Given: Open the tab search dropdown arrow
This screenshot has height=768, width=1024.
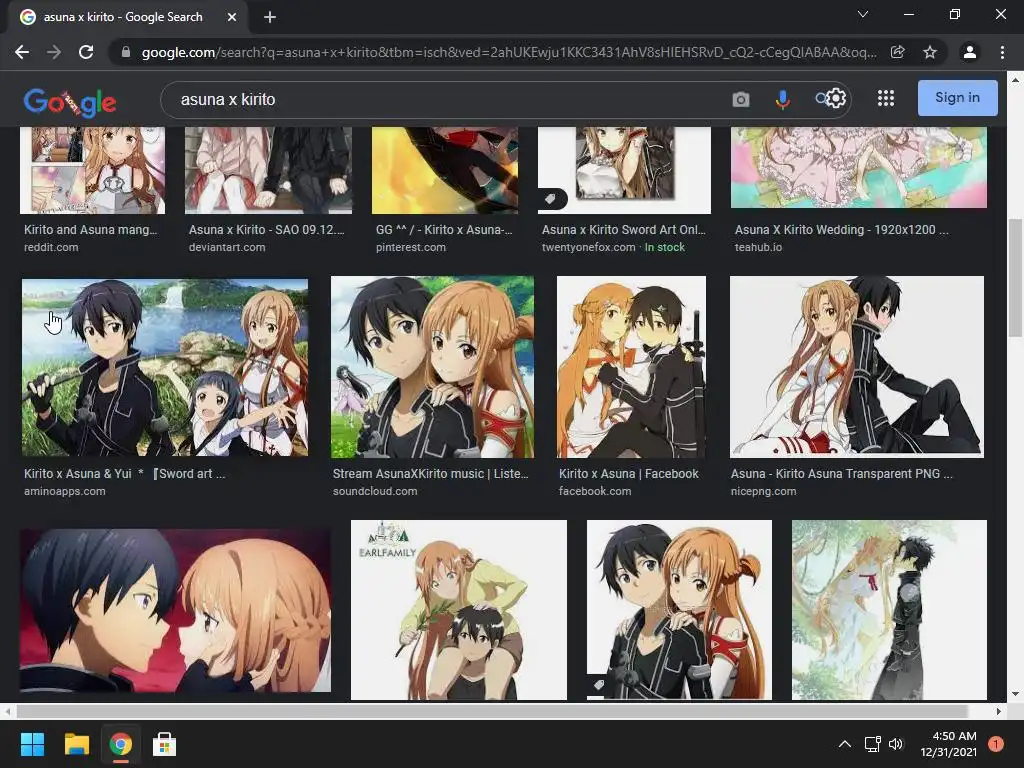Looking at the screenshot, I should 863,14.
